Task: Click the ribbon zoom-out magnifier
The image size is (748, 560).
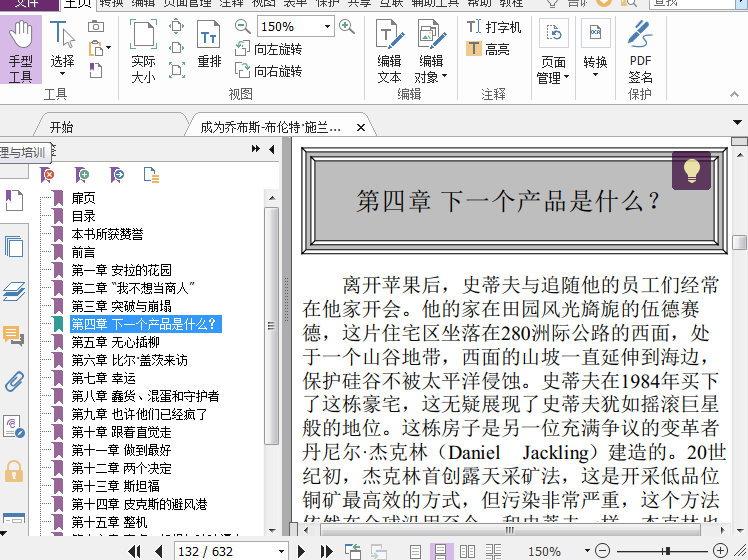Action: 242,26
